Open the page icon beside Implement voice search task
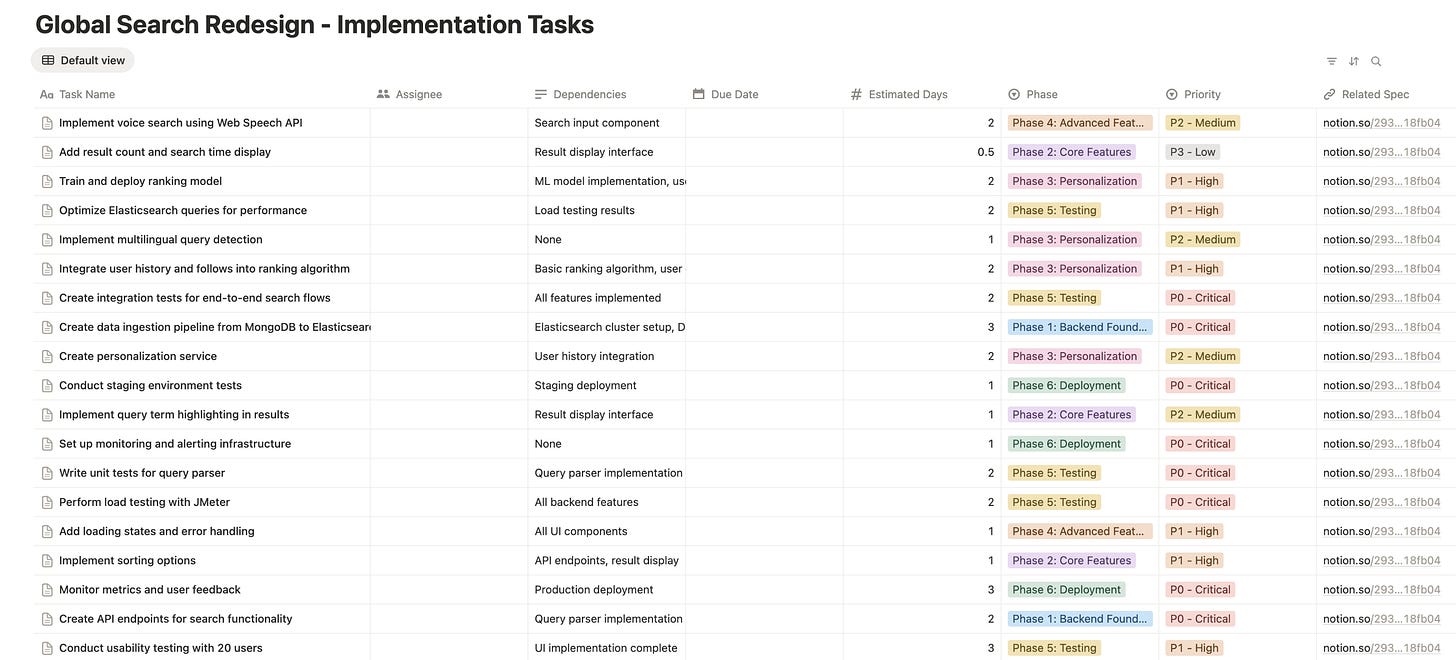1456x660 pixels. click(45, 122)
